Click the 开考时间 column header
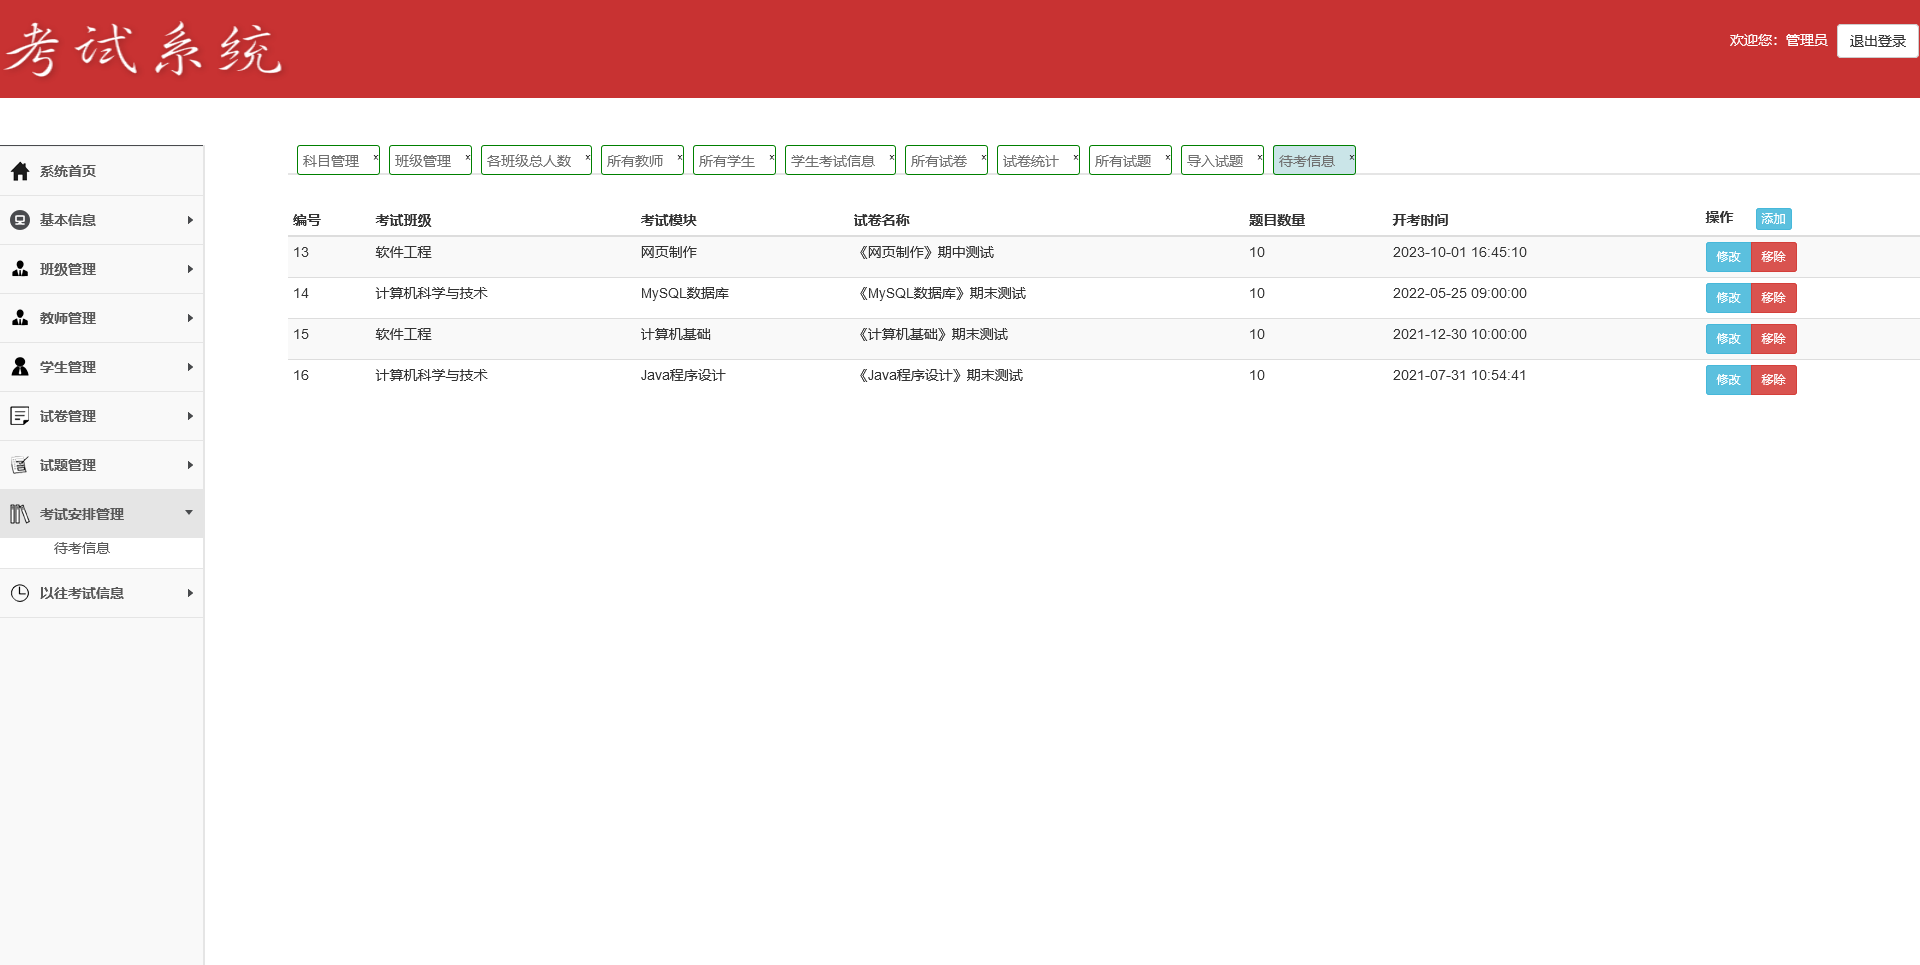 pyautogui.click(x=1420, y=220)
